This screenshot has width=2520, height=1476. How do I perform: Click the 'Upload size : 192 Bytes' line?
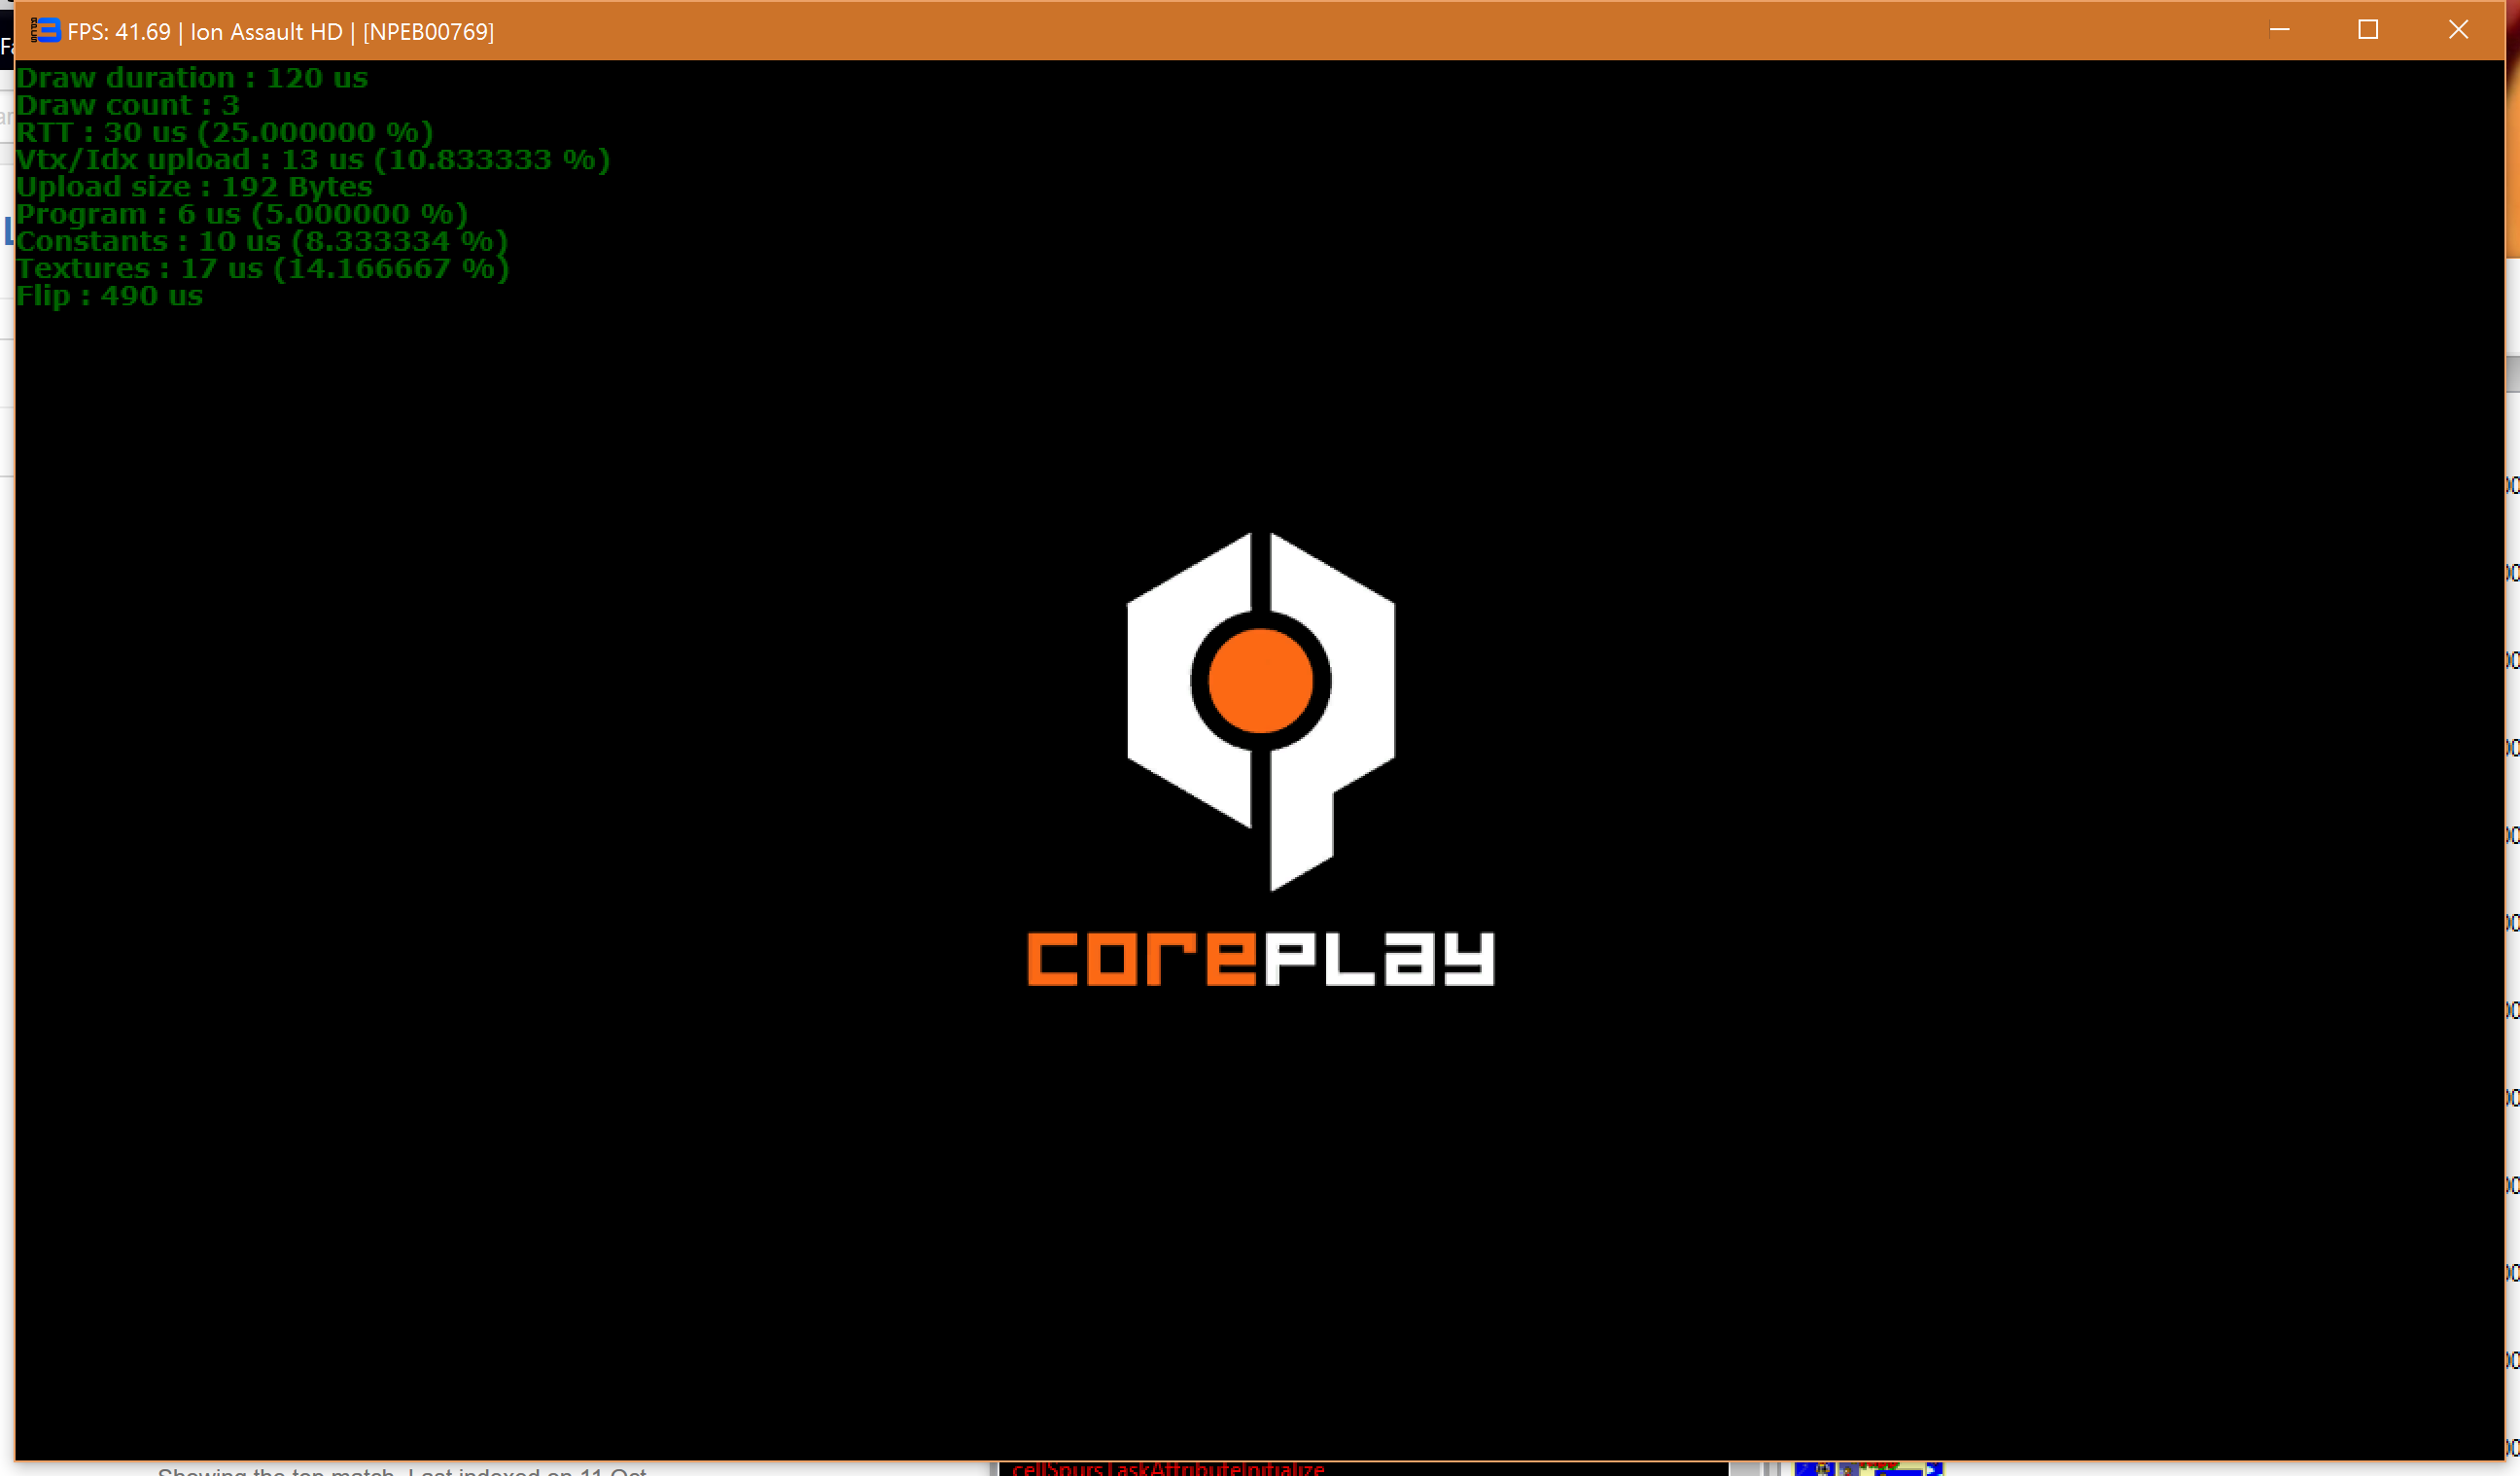pos(194,187)
